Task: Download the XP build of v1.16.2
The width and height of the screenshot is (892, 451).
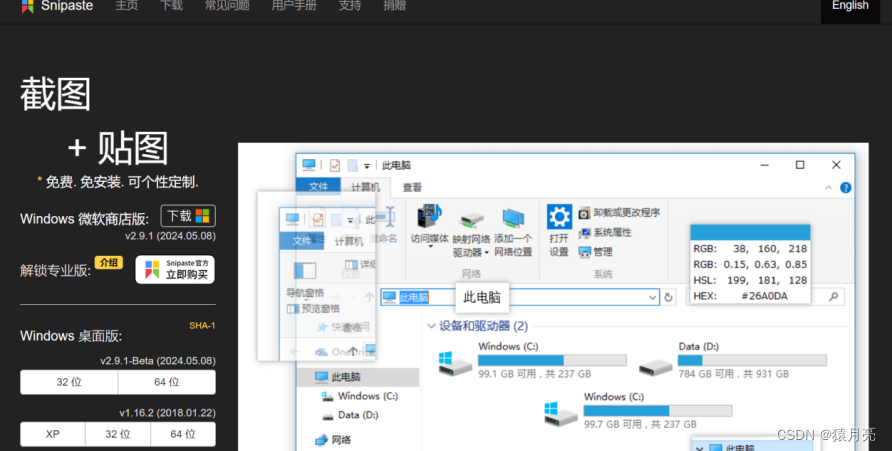Action: click(x=52, y=434)
